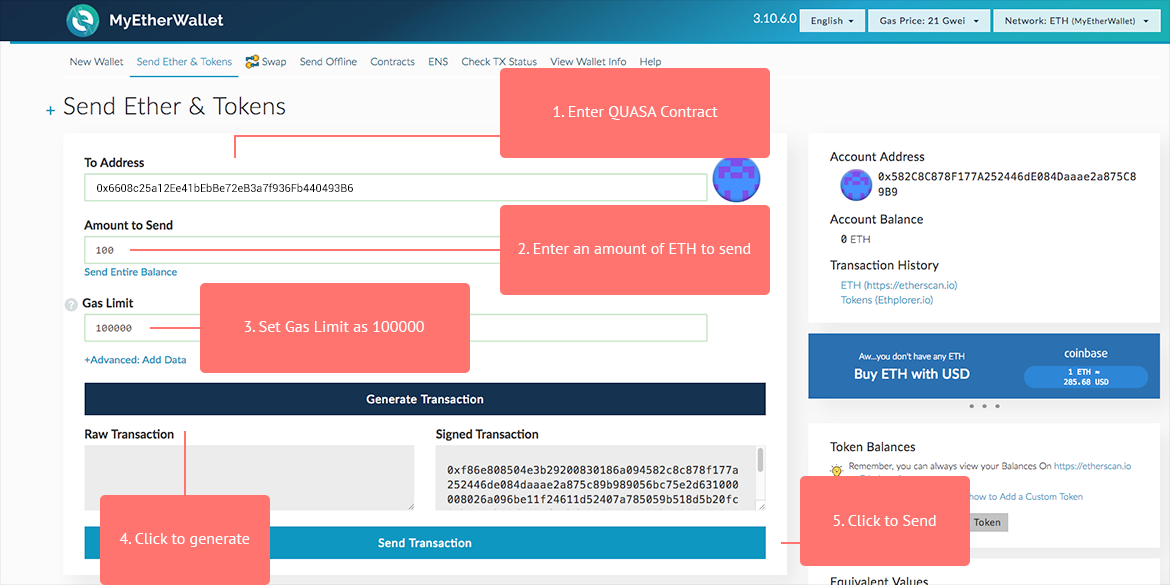
Task: Expand the plus icon beside the page heading
Action: click(51, 111)
